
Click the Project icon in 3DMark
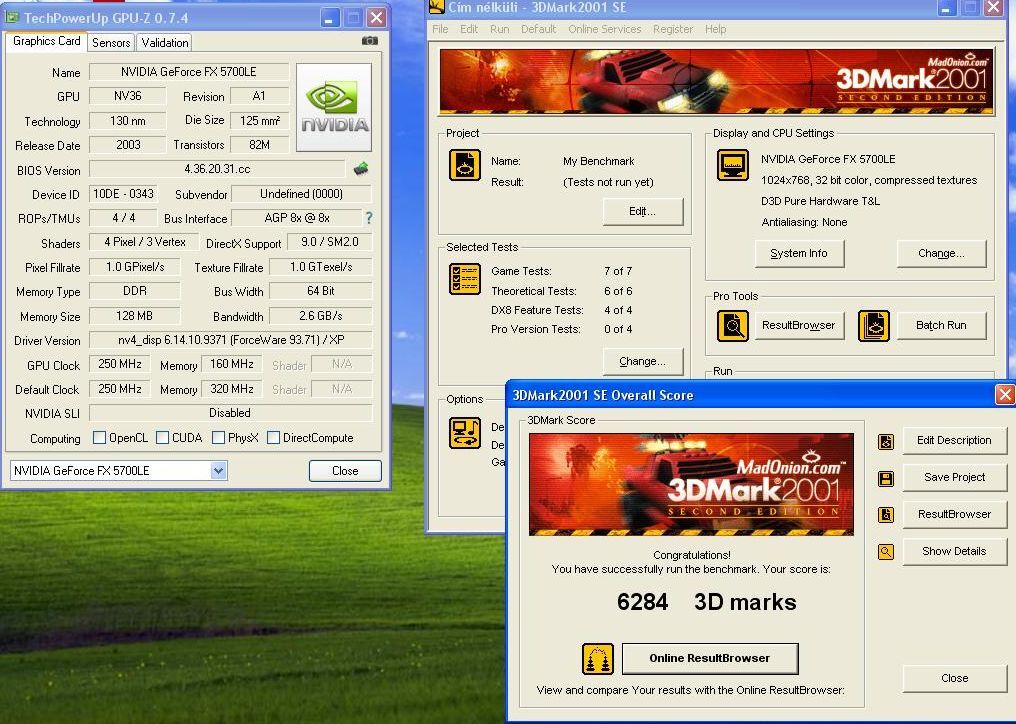pos(465,165)
